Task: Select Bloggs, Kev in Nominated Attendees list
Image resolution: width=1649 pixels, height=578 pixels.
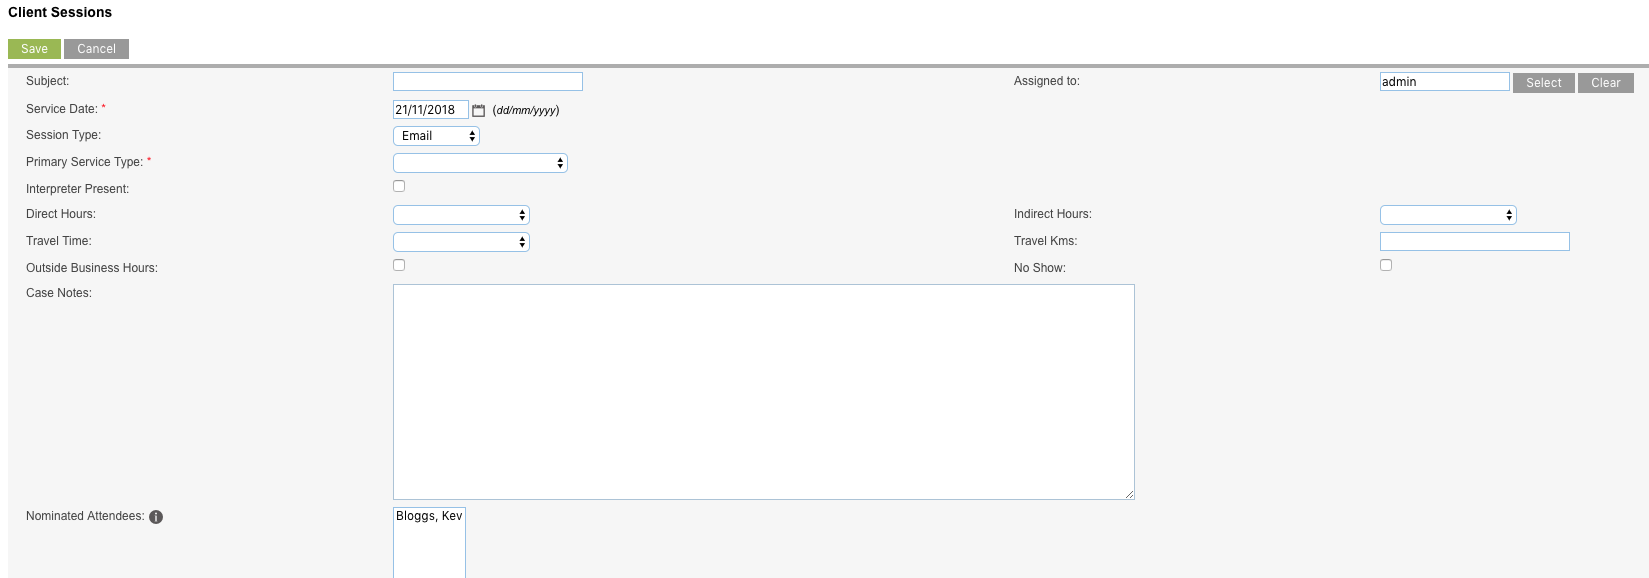Action: click(429, 516)
